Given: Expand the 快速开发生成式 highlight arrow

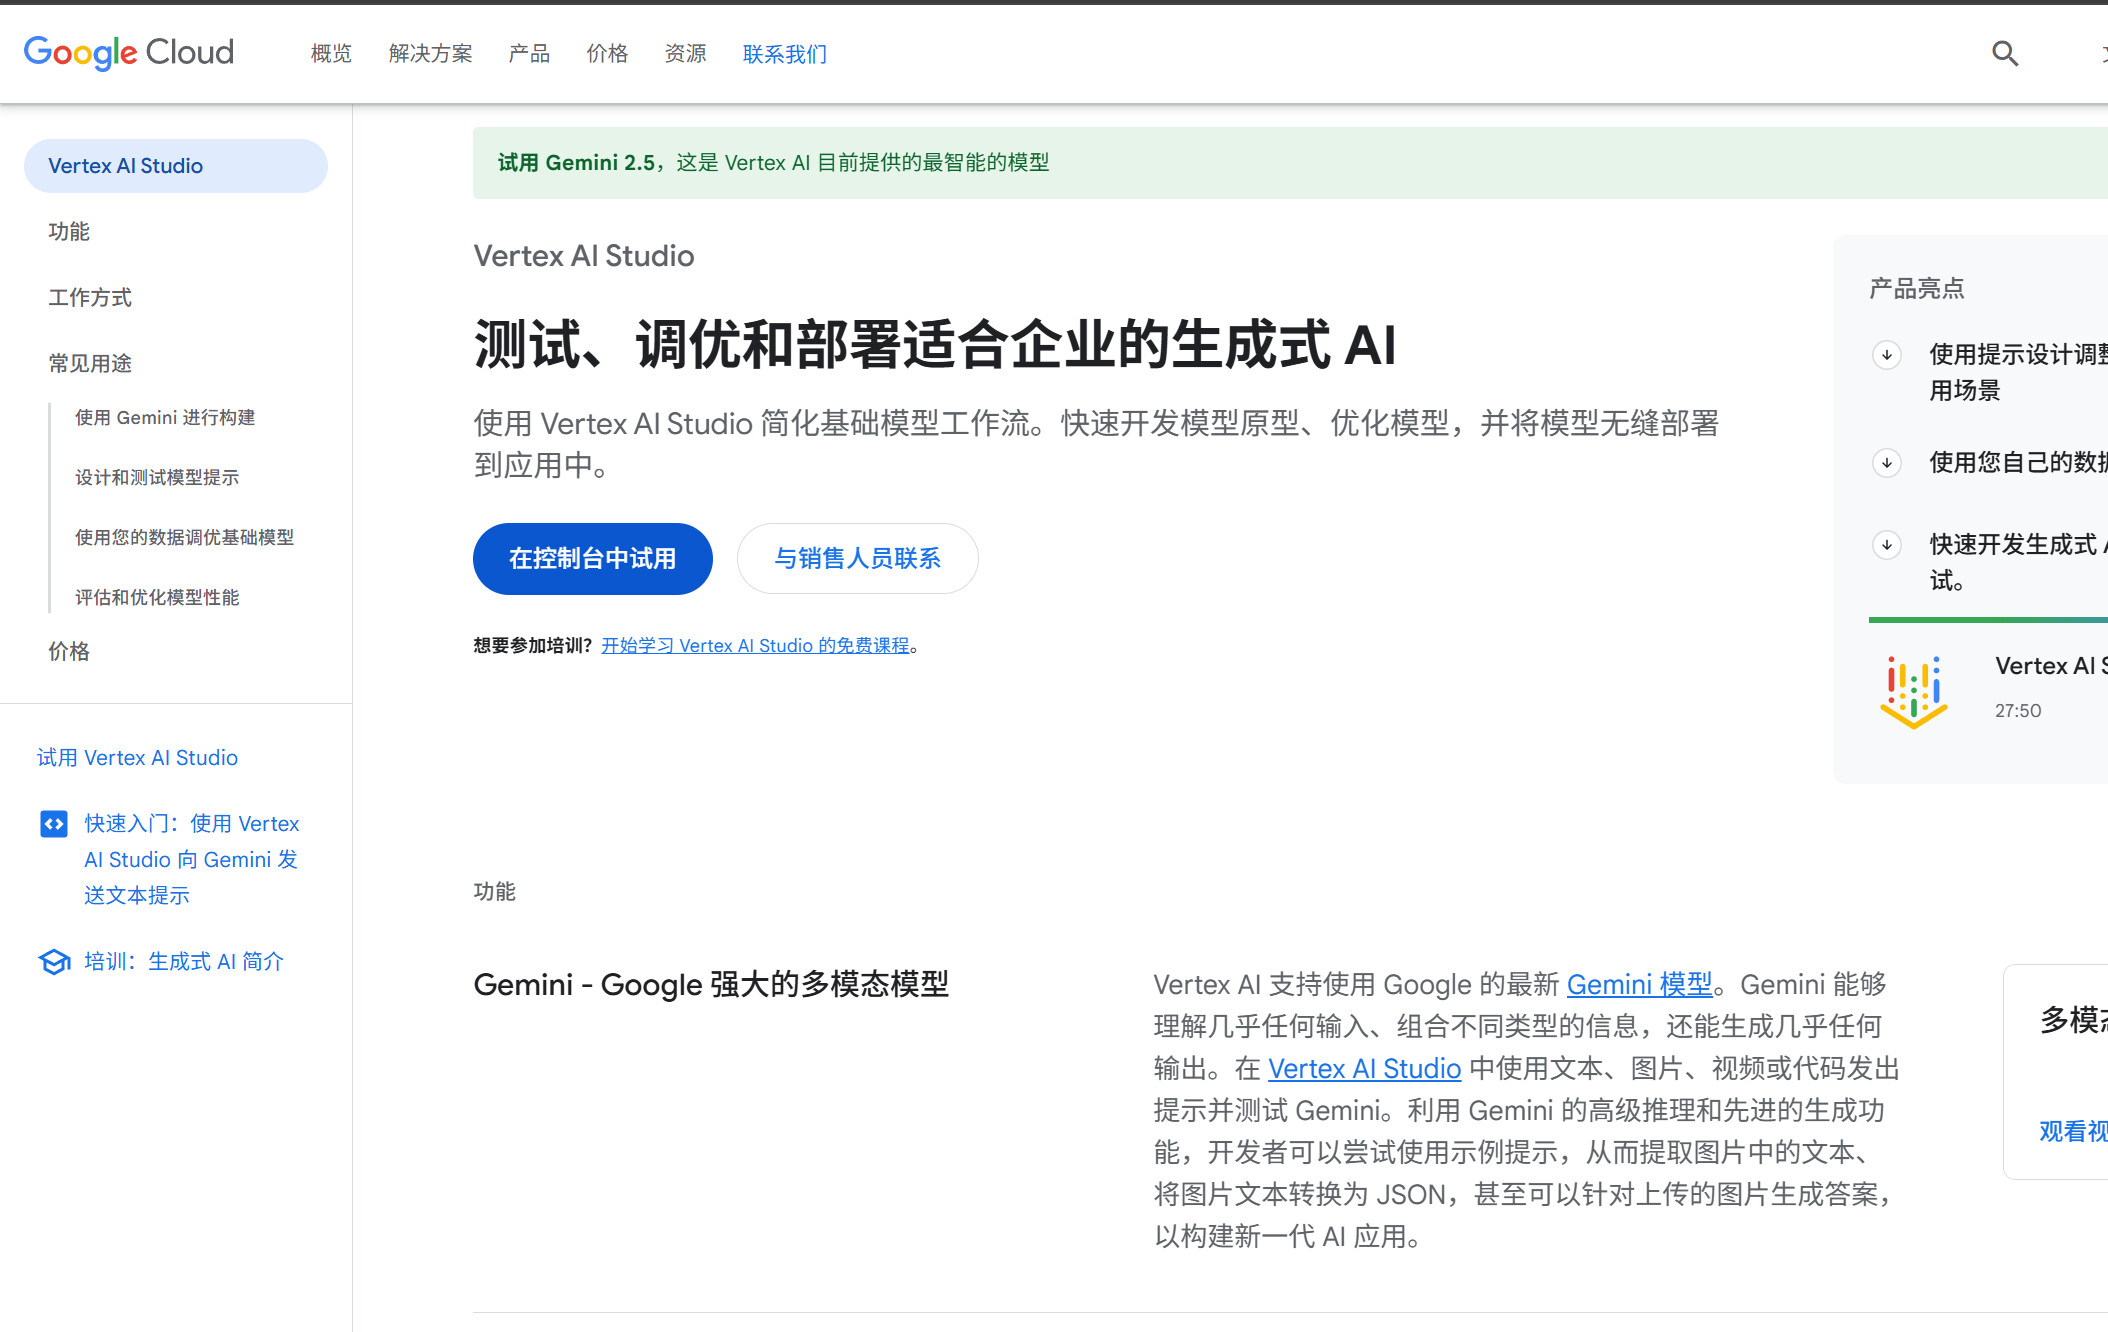Looking at the screenshot, I should pos(1887,545).
